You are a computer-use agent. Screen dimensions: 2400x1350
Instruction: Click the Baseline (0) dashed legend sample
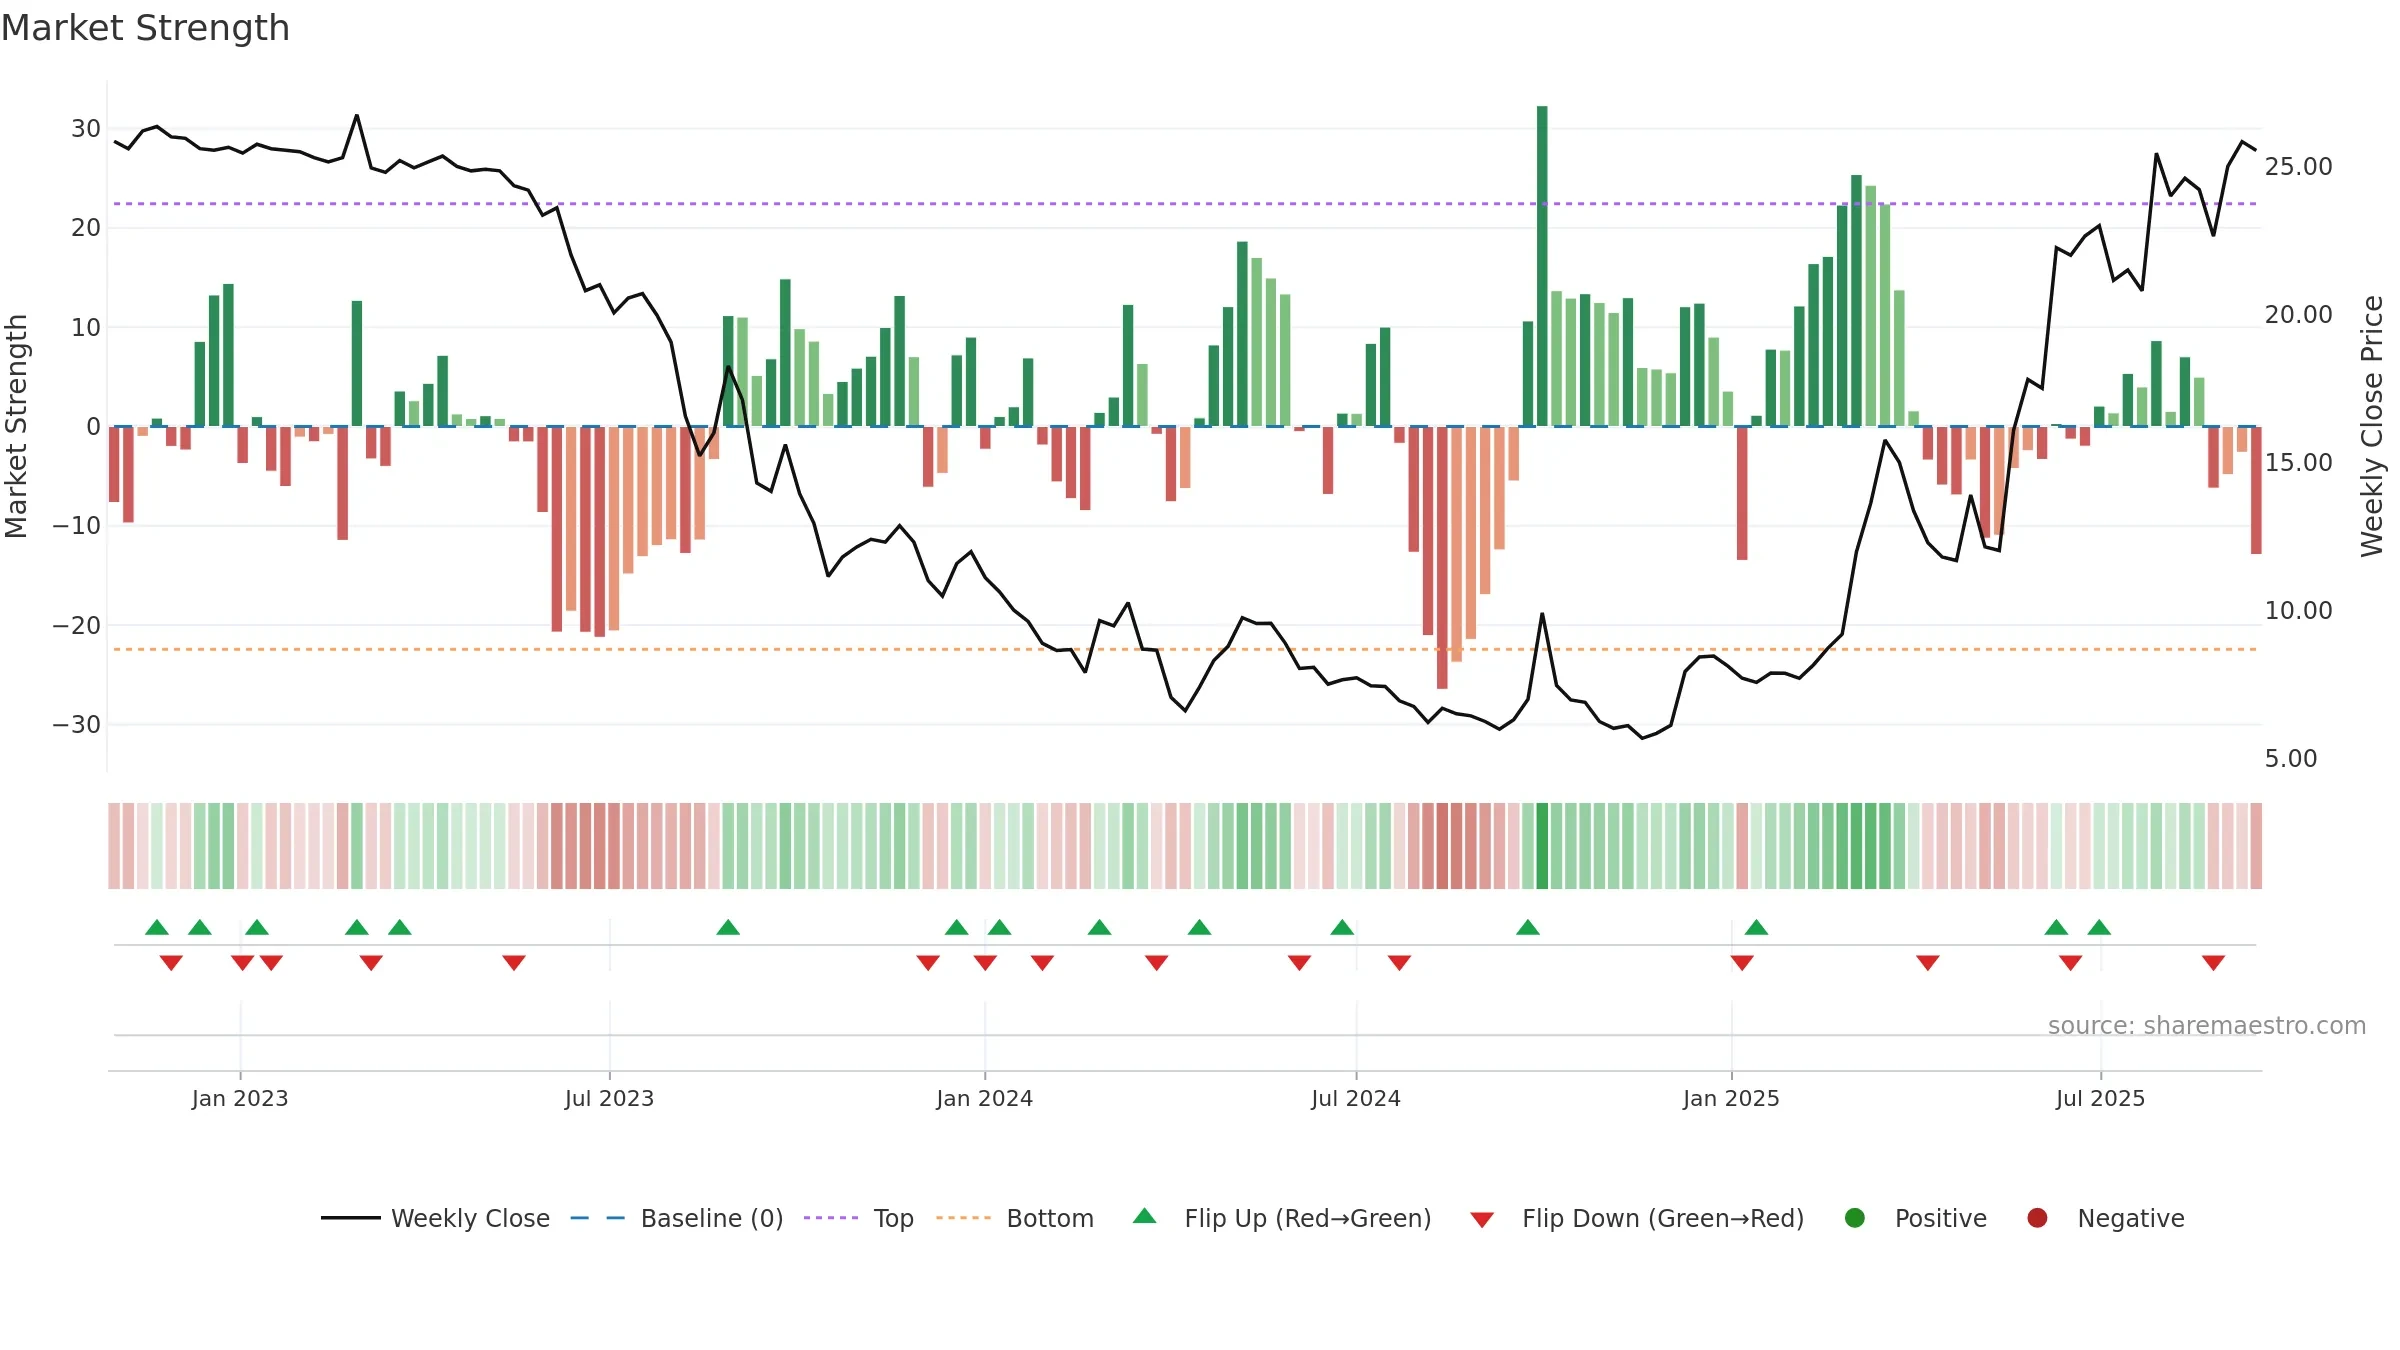pos(597,1218)
